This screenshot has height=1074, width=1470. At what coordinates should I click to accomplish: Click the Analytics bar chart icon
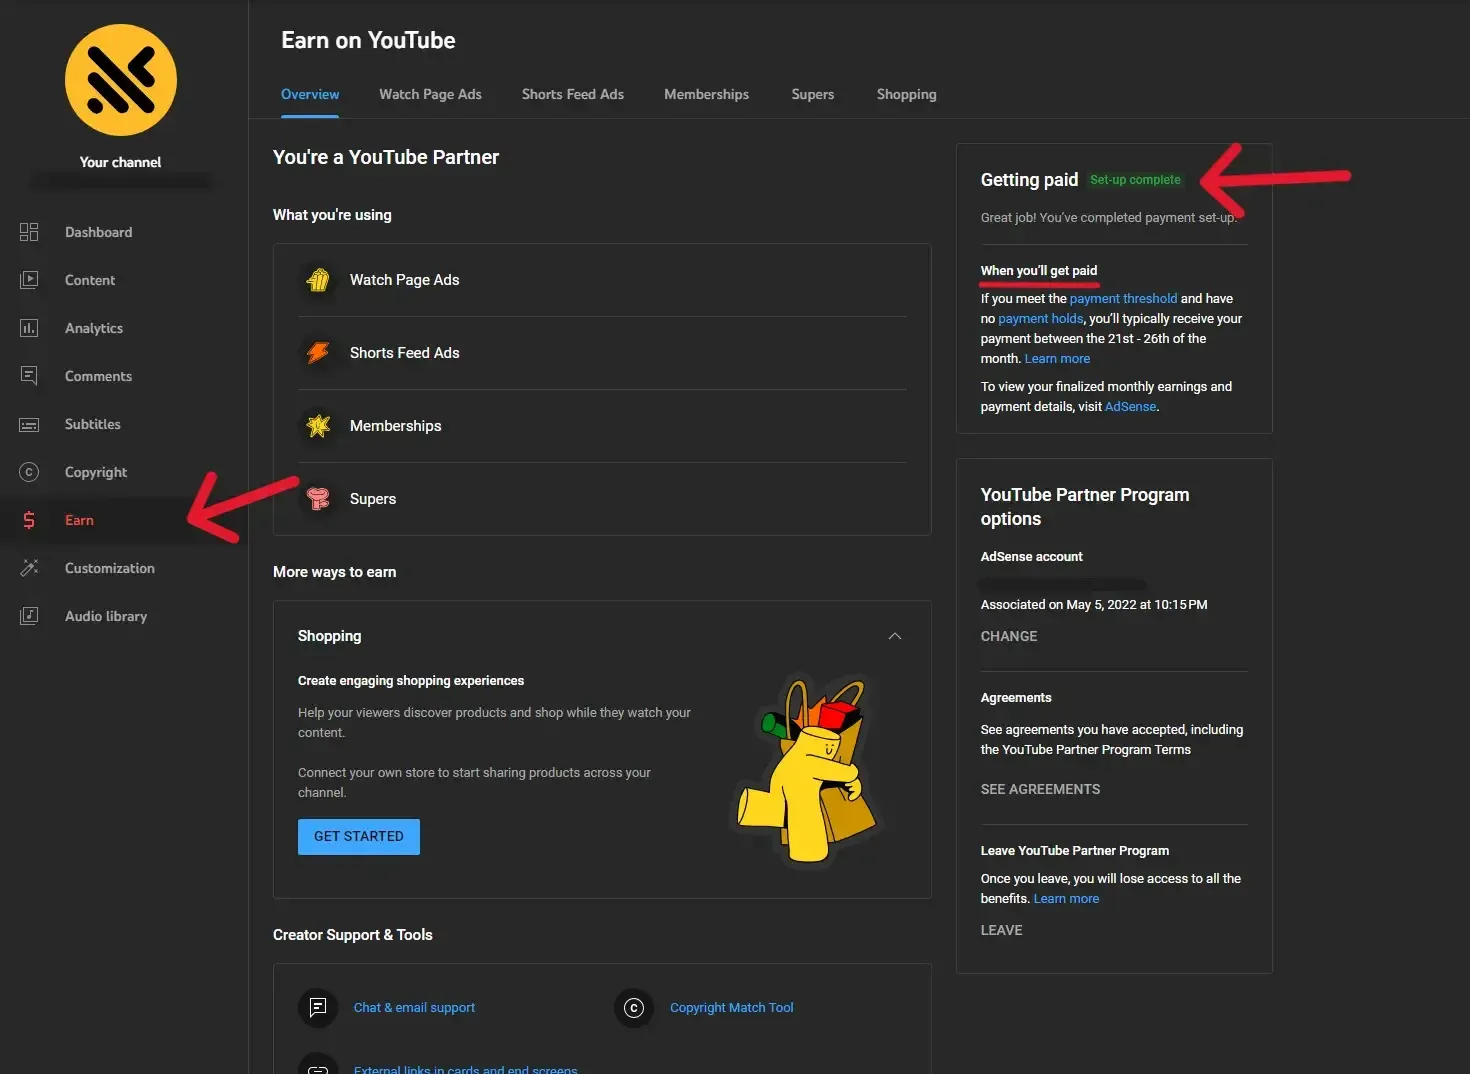tap(29, 328)
